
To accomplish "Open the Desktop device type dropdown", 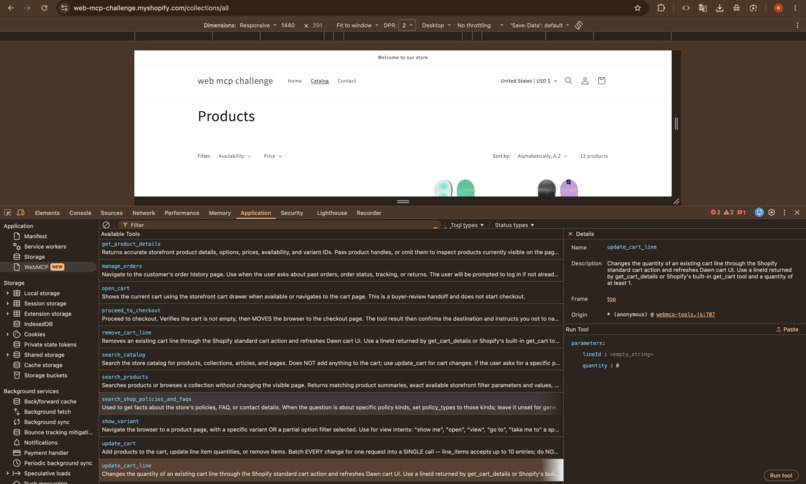I will tap(436, 25).
